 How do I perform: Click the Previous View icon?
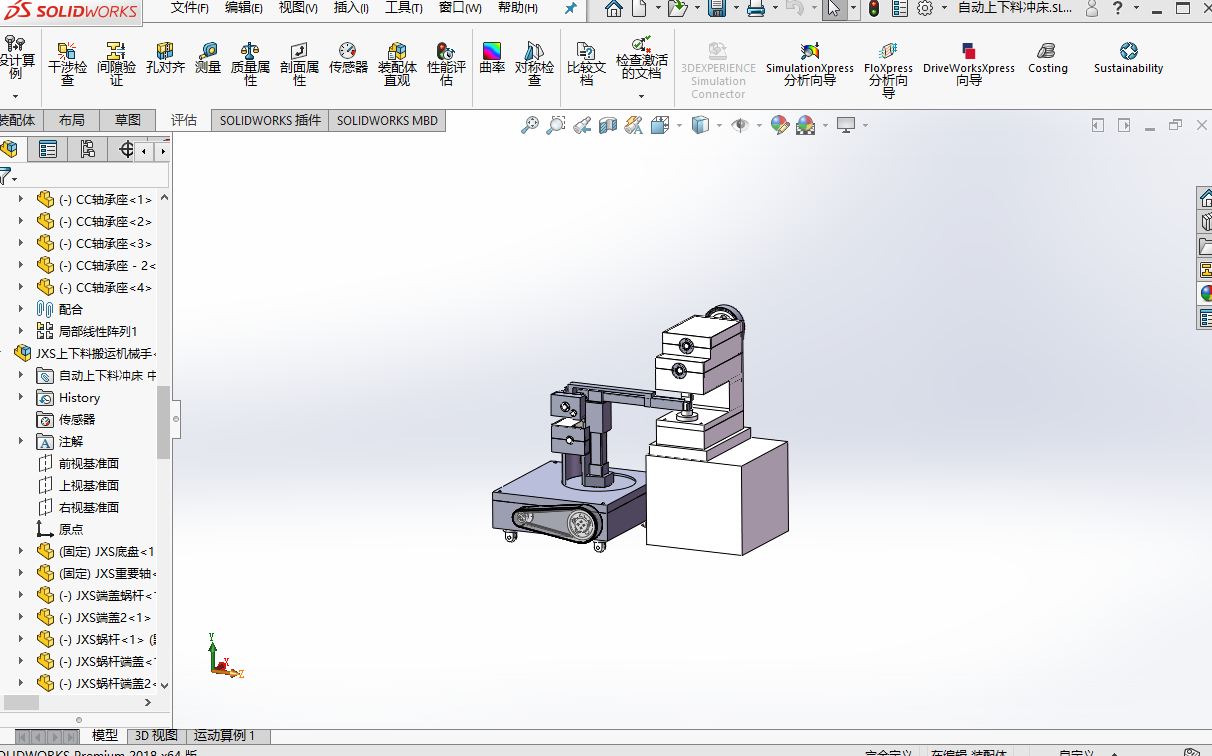[x=582, y=125]
